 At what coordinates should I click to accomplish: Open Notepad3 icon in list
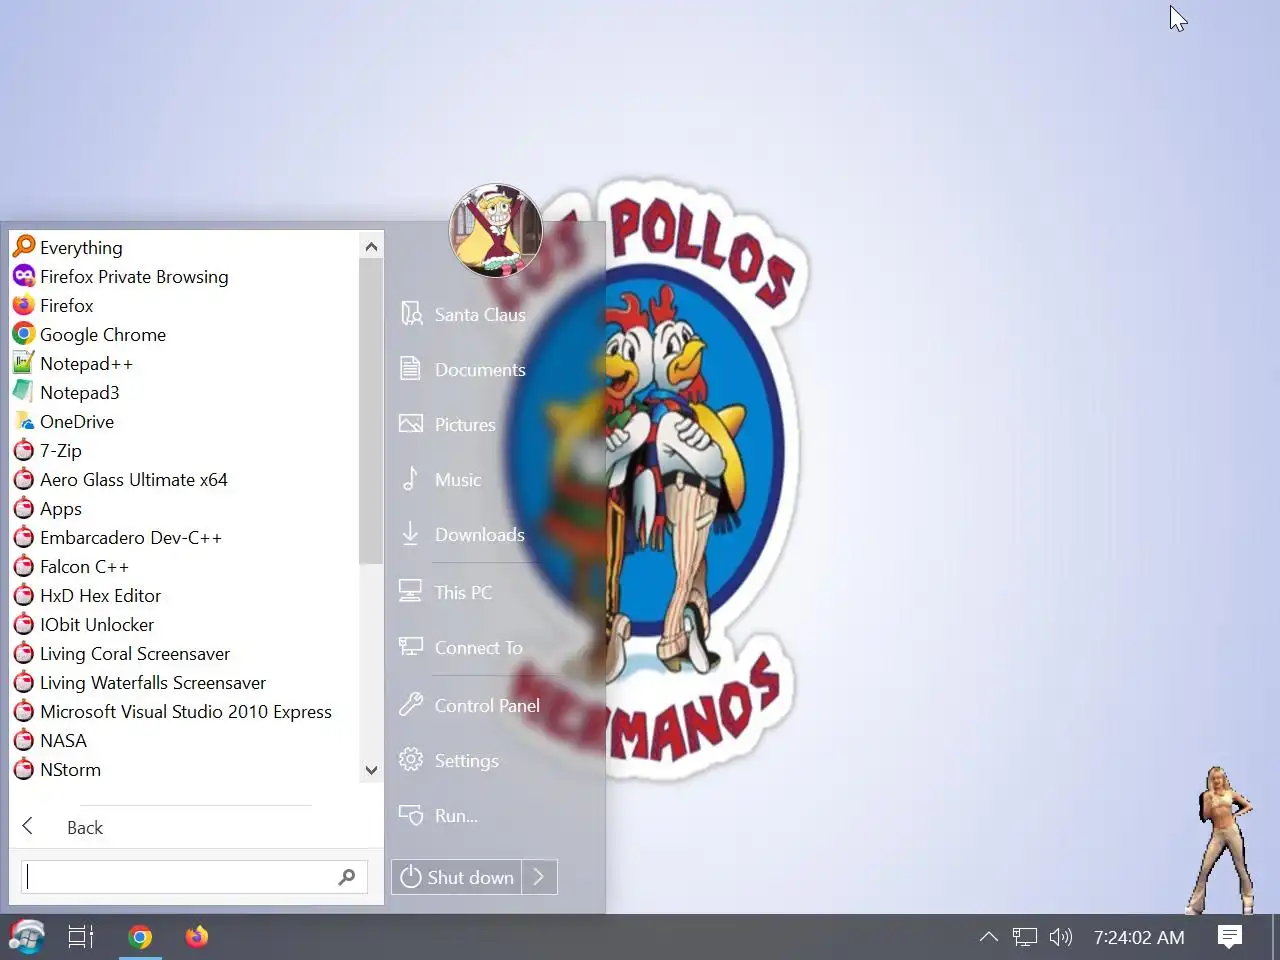pyautogui.click(x=24, y=392)
